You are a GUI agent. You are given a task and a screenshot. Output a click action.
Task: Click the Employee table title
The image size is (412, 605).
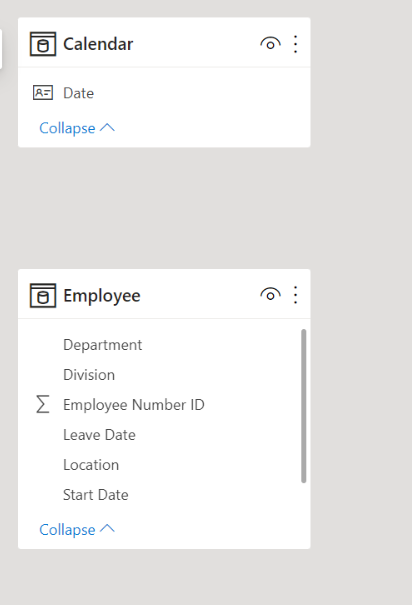click(x=102, y=296)
